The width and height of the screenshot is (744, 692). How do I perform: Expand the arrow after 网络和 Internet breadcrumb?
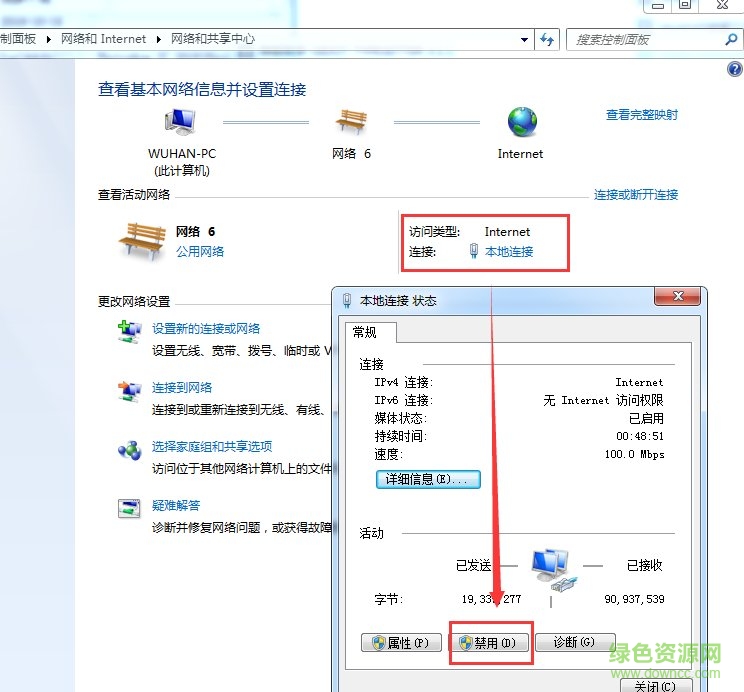coord(158,39)
